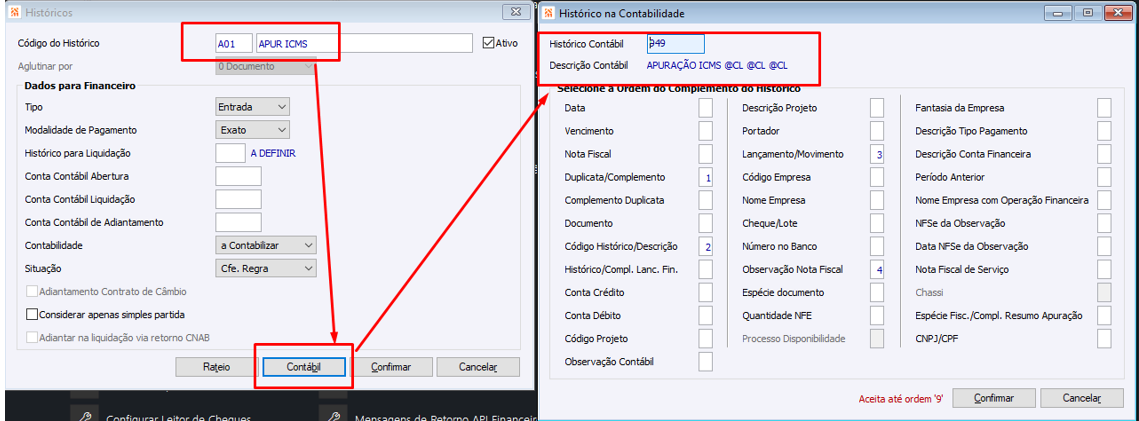This screenshot has width=1139, height=421.
Task: Click the Contábil button
Action: (304, 367)
